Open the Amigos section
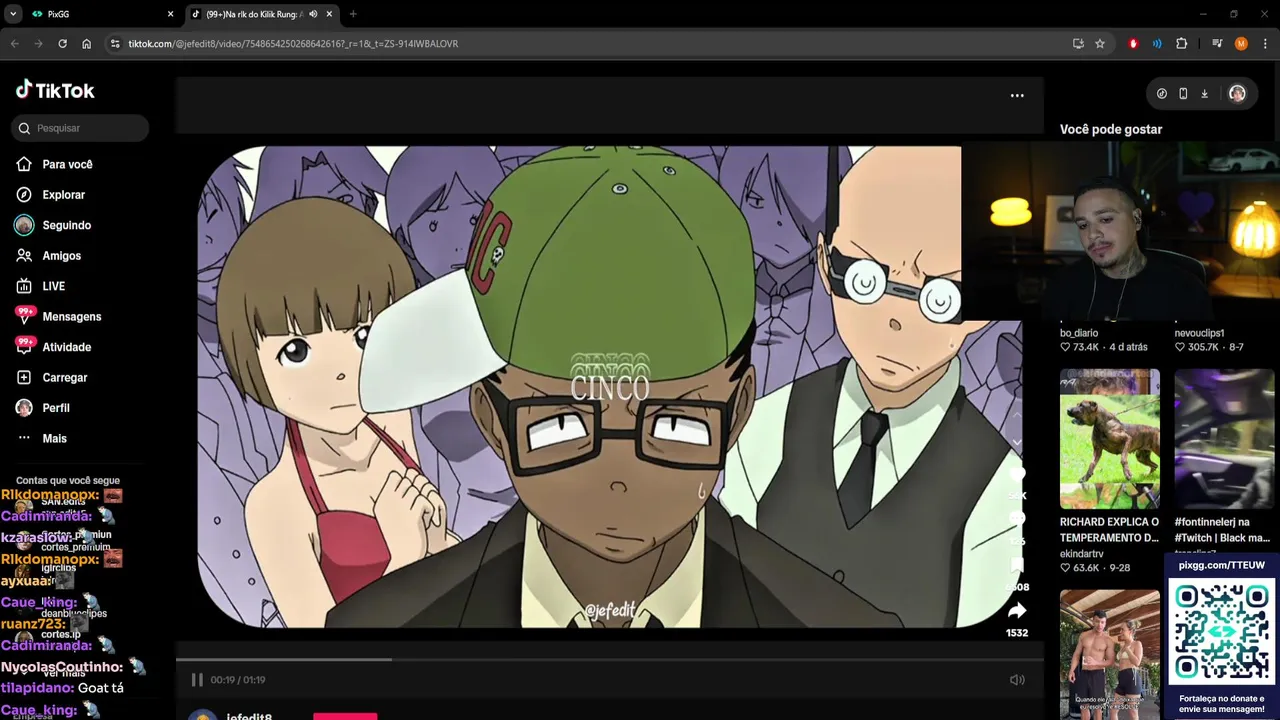1280x720 pixels. click(x=61, y=256)
